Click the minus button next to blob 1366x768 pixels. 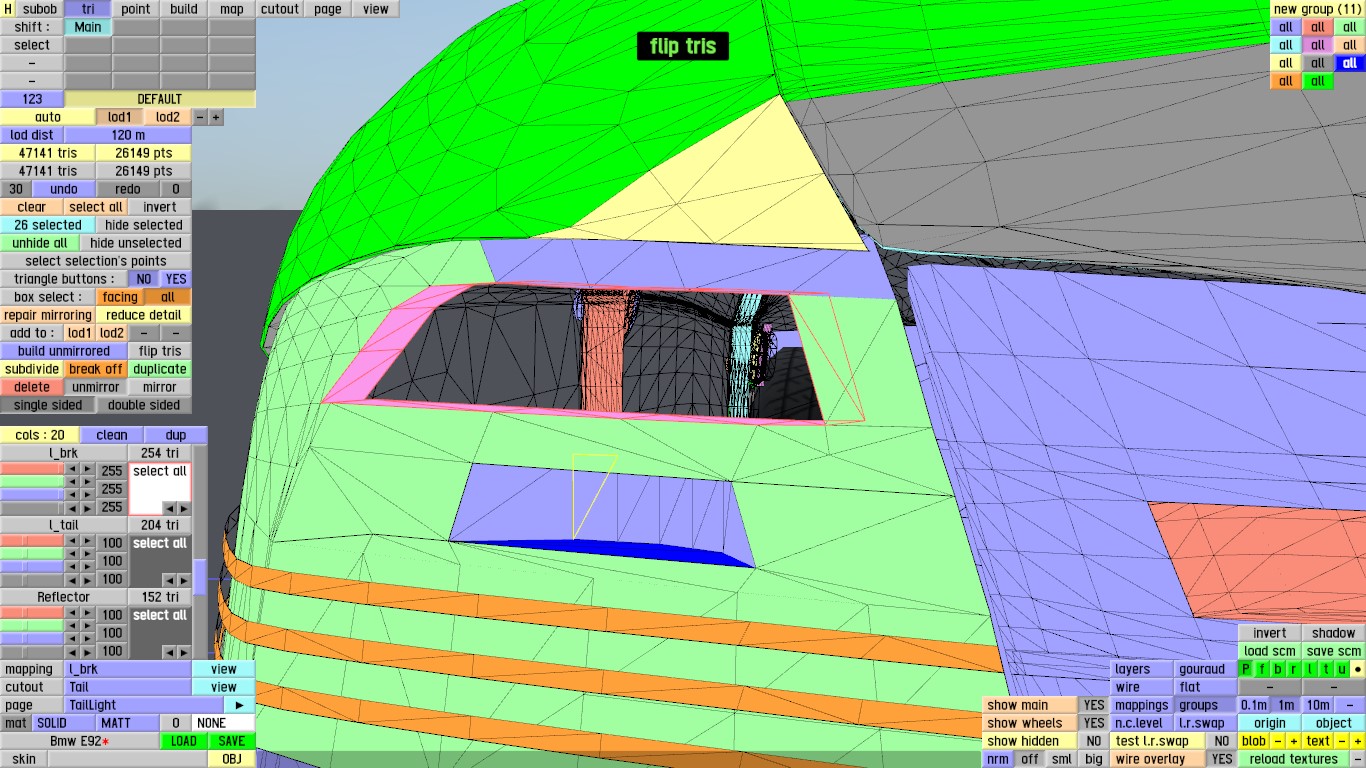pos(1278,741)
